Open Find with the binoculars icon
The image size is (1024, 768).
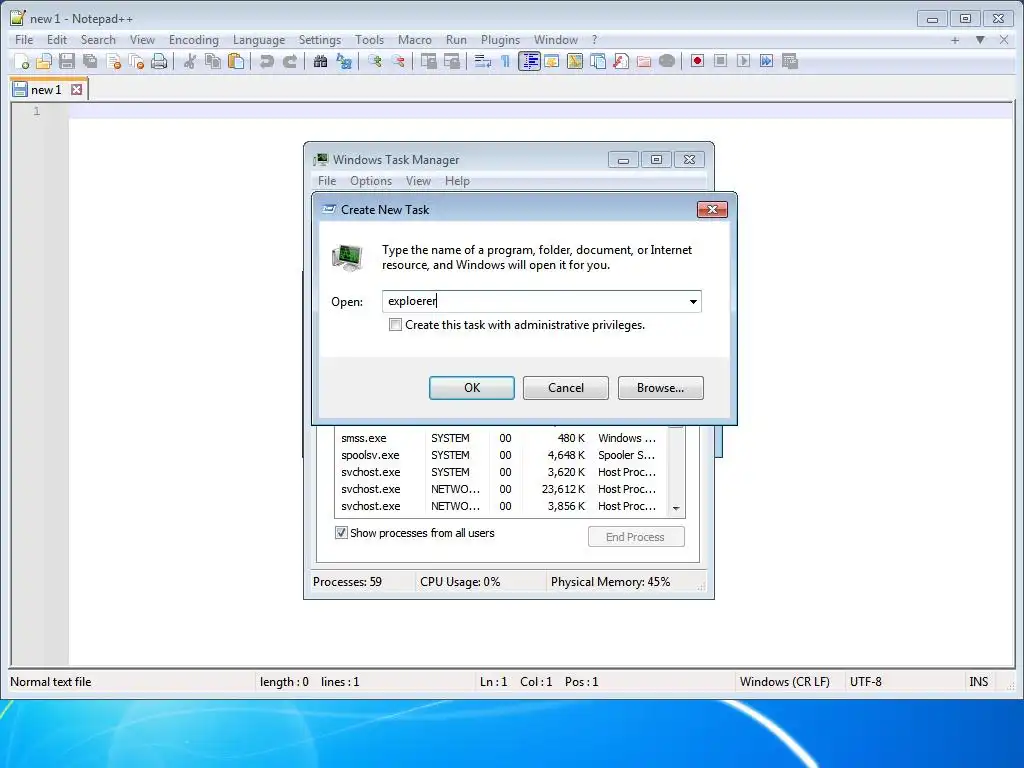click(320, 61)
